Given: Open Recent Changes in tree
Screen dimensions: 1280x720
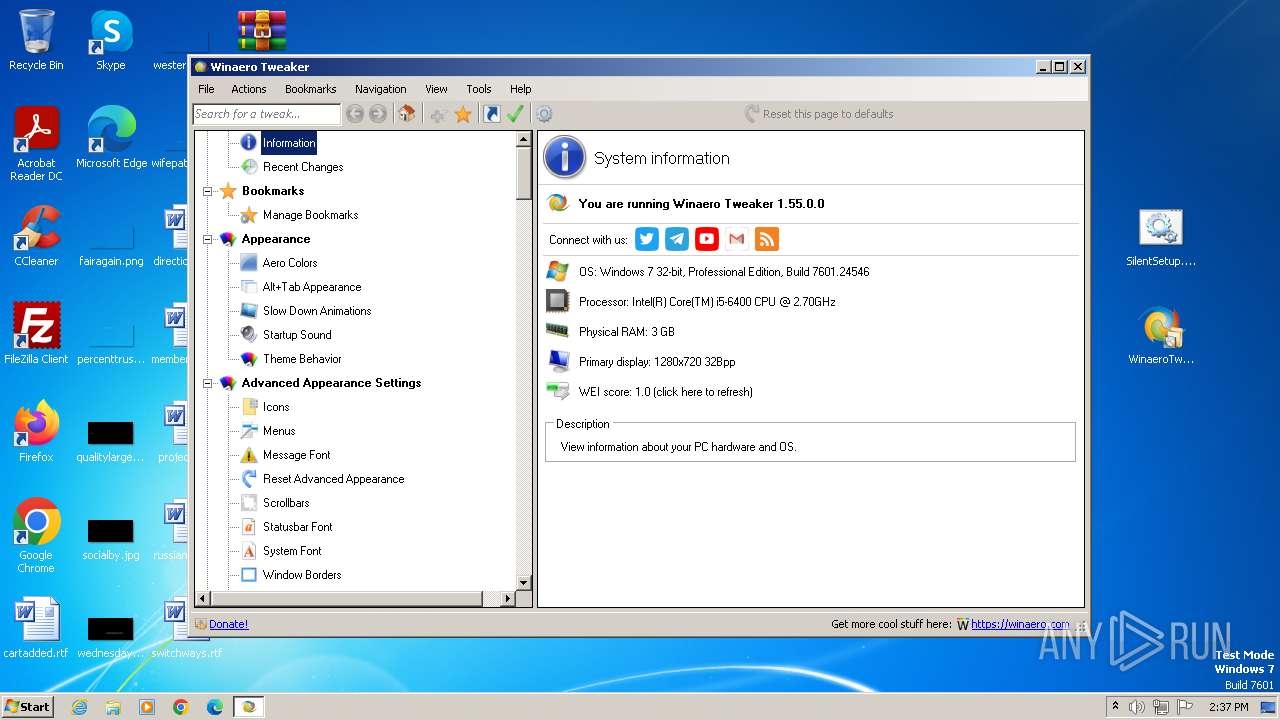Looking at the screenshot, I should pos(303,167).
